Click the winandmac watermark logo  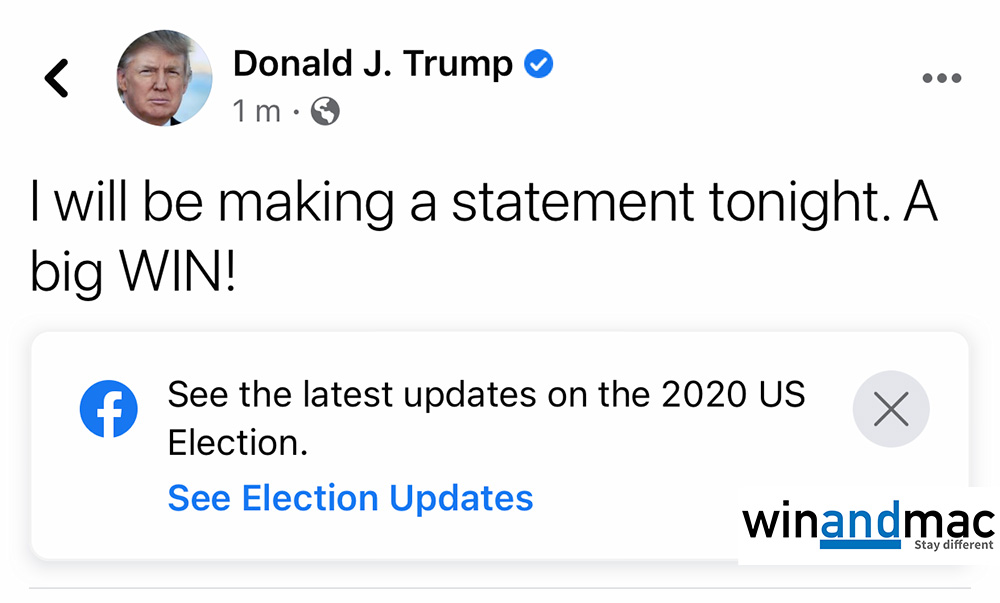(x=868, y=524)
